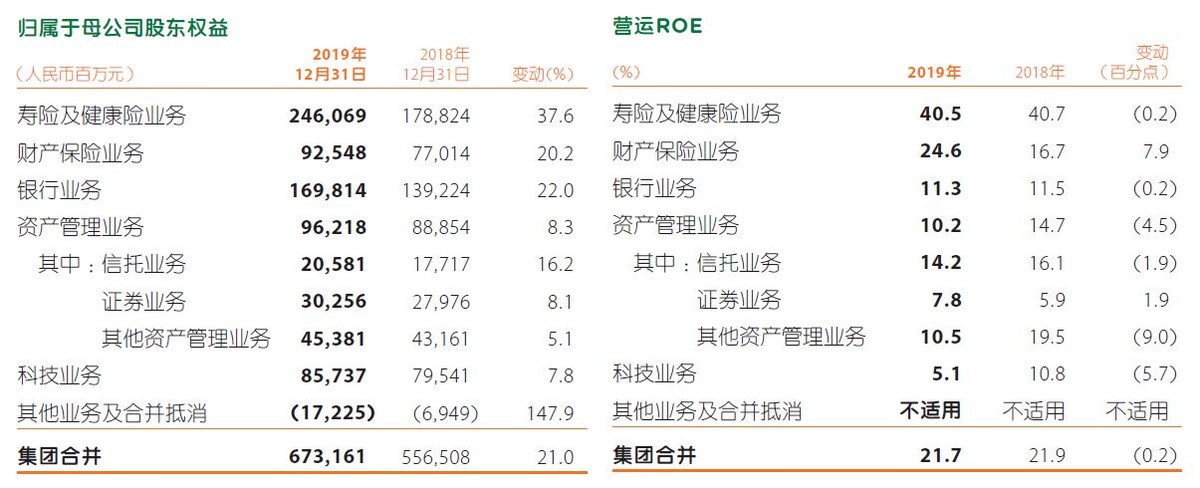This screenshot has height=488, width=1200.
Task: Select the ROE value 24.6
Action: 942,152
